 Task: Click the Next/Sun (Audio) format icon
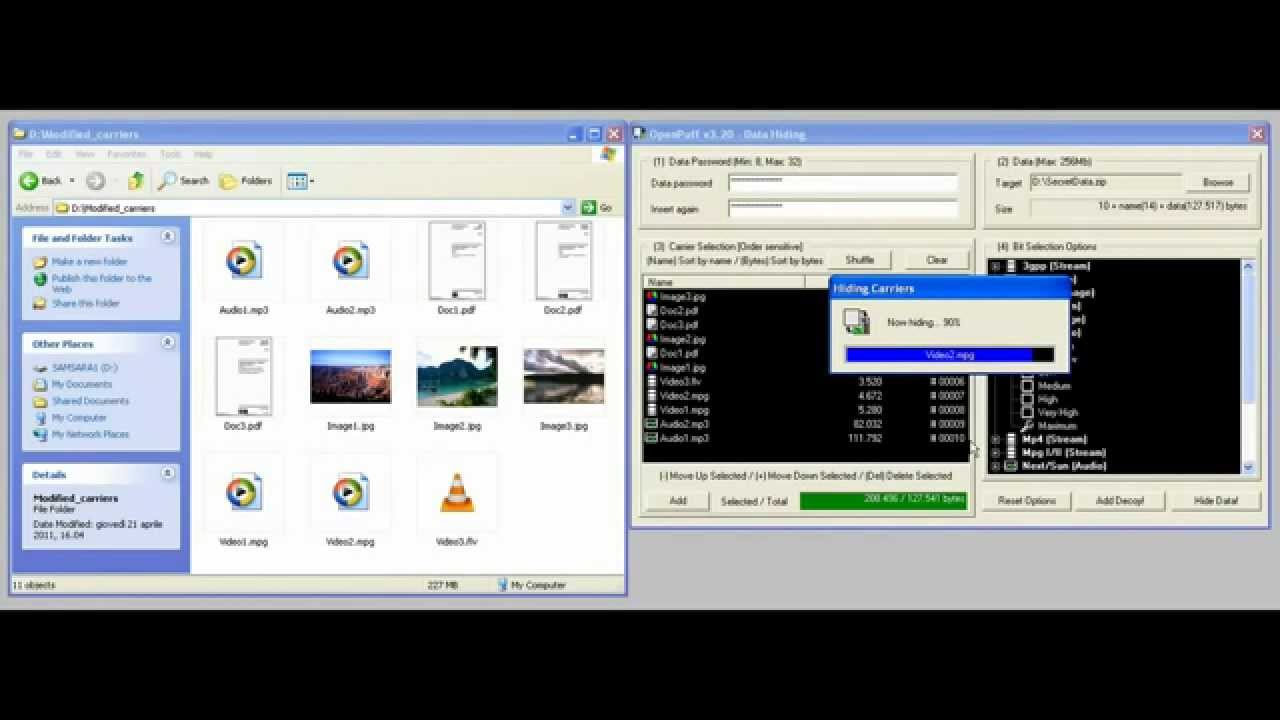[1009, 464]
